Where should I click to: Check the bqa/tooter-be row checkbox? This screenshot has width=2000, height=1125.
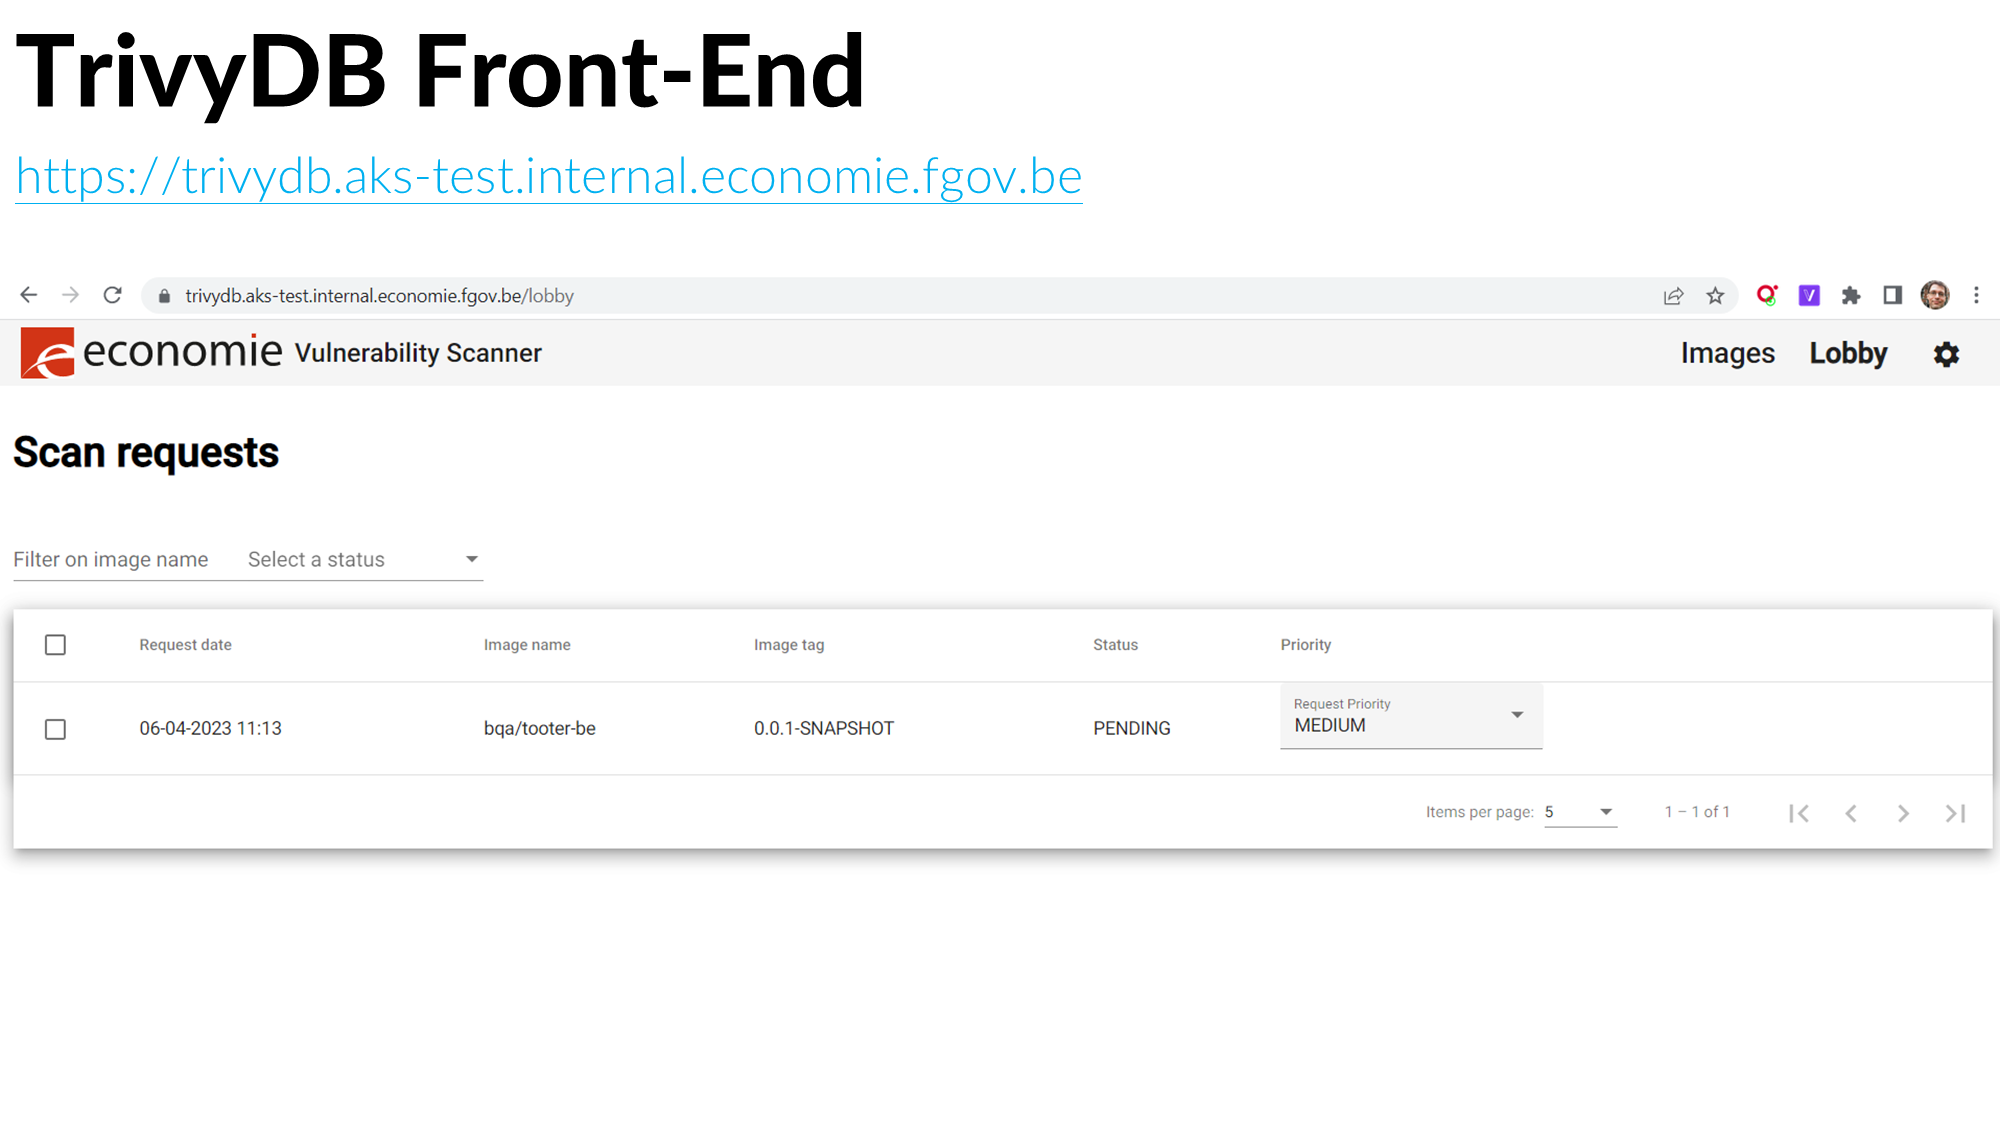click(56, 729)
